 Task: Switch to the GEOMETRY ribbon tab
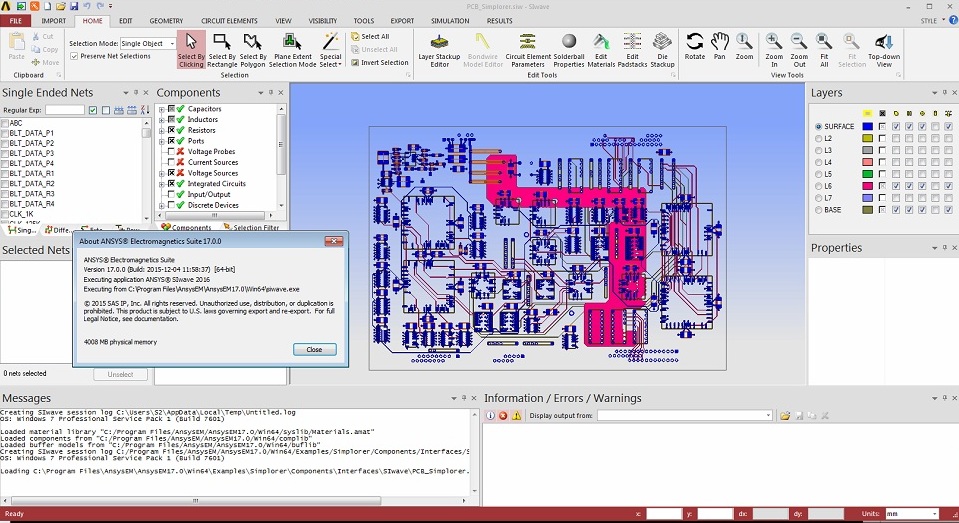click(x=166, y=21)
